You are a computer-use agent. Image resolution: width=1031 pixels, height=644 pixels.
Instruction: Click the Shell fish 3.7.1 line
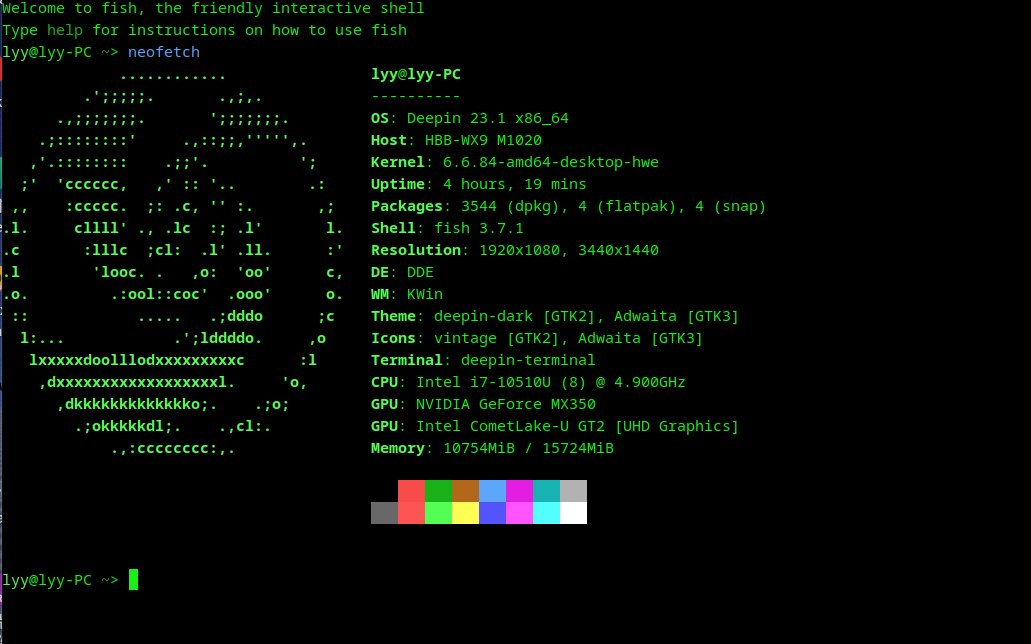coord(447,228)
